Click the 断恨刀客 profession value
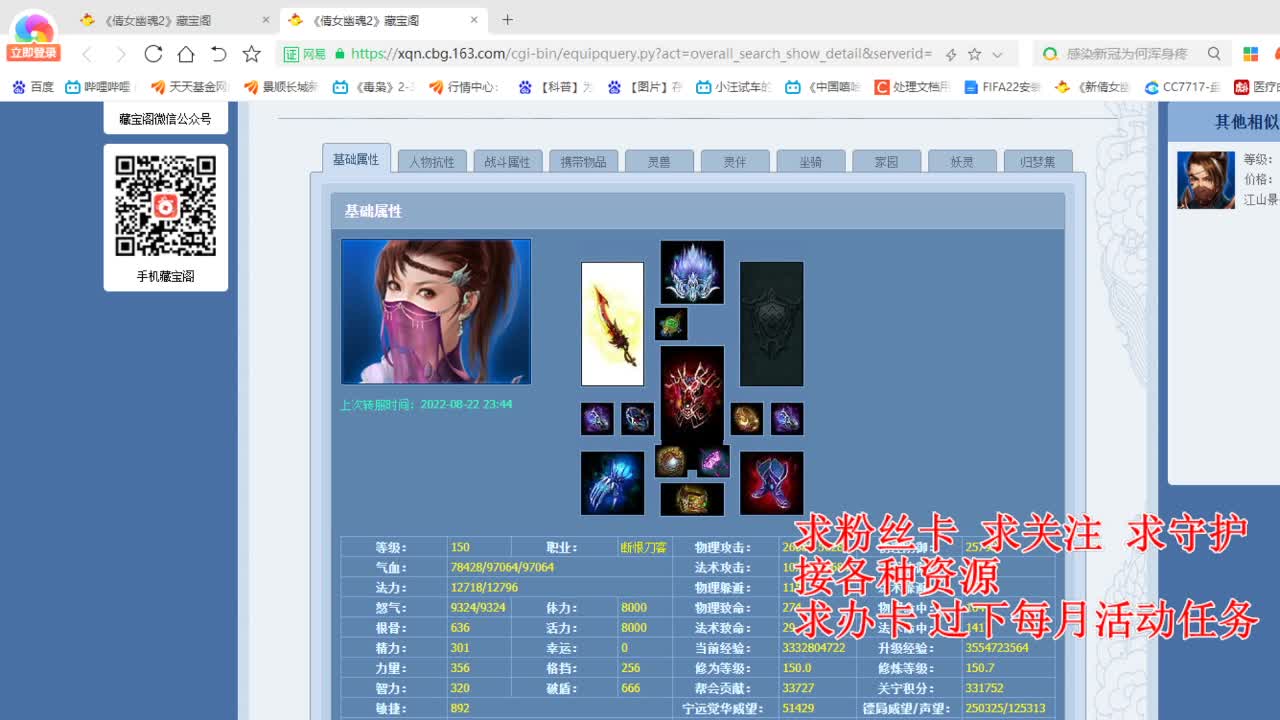Viewport: 1280px width, 720px height. (643, 547)
